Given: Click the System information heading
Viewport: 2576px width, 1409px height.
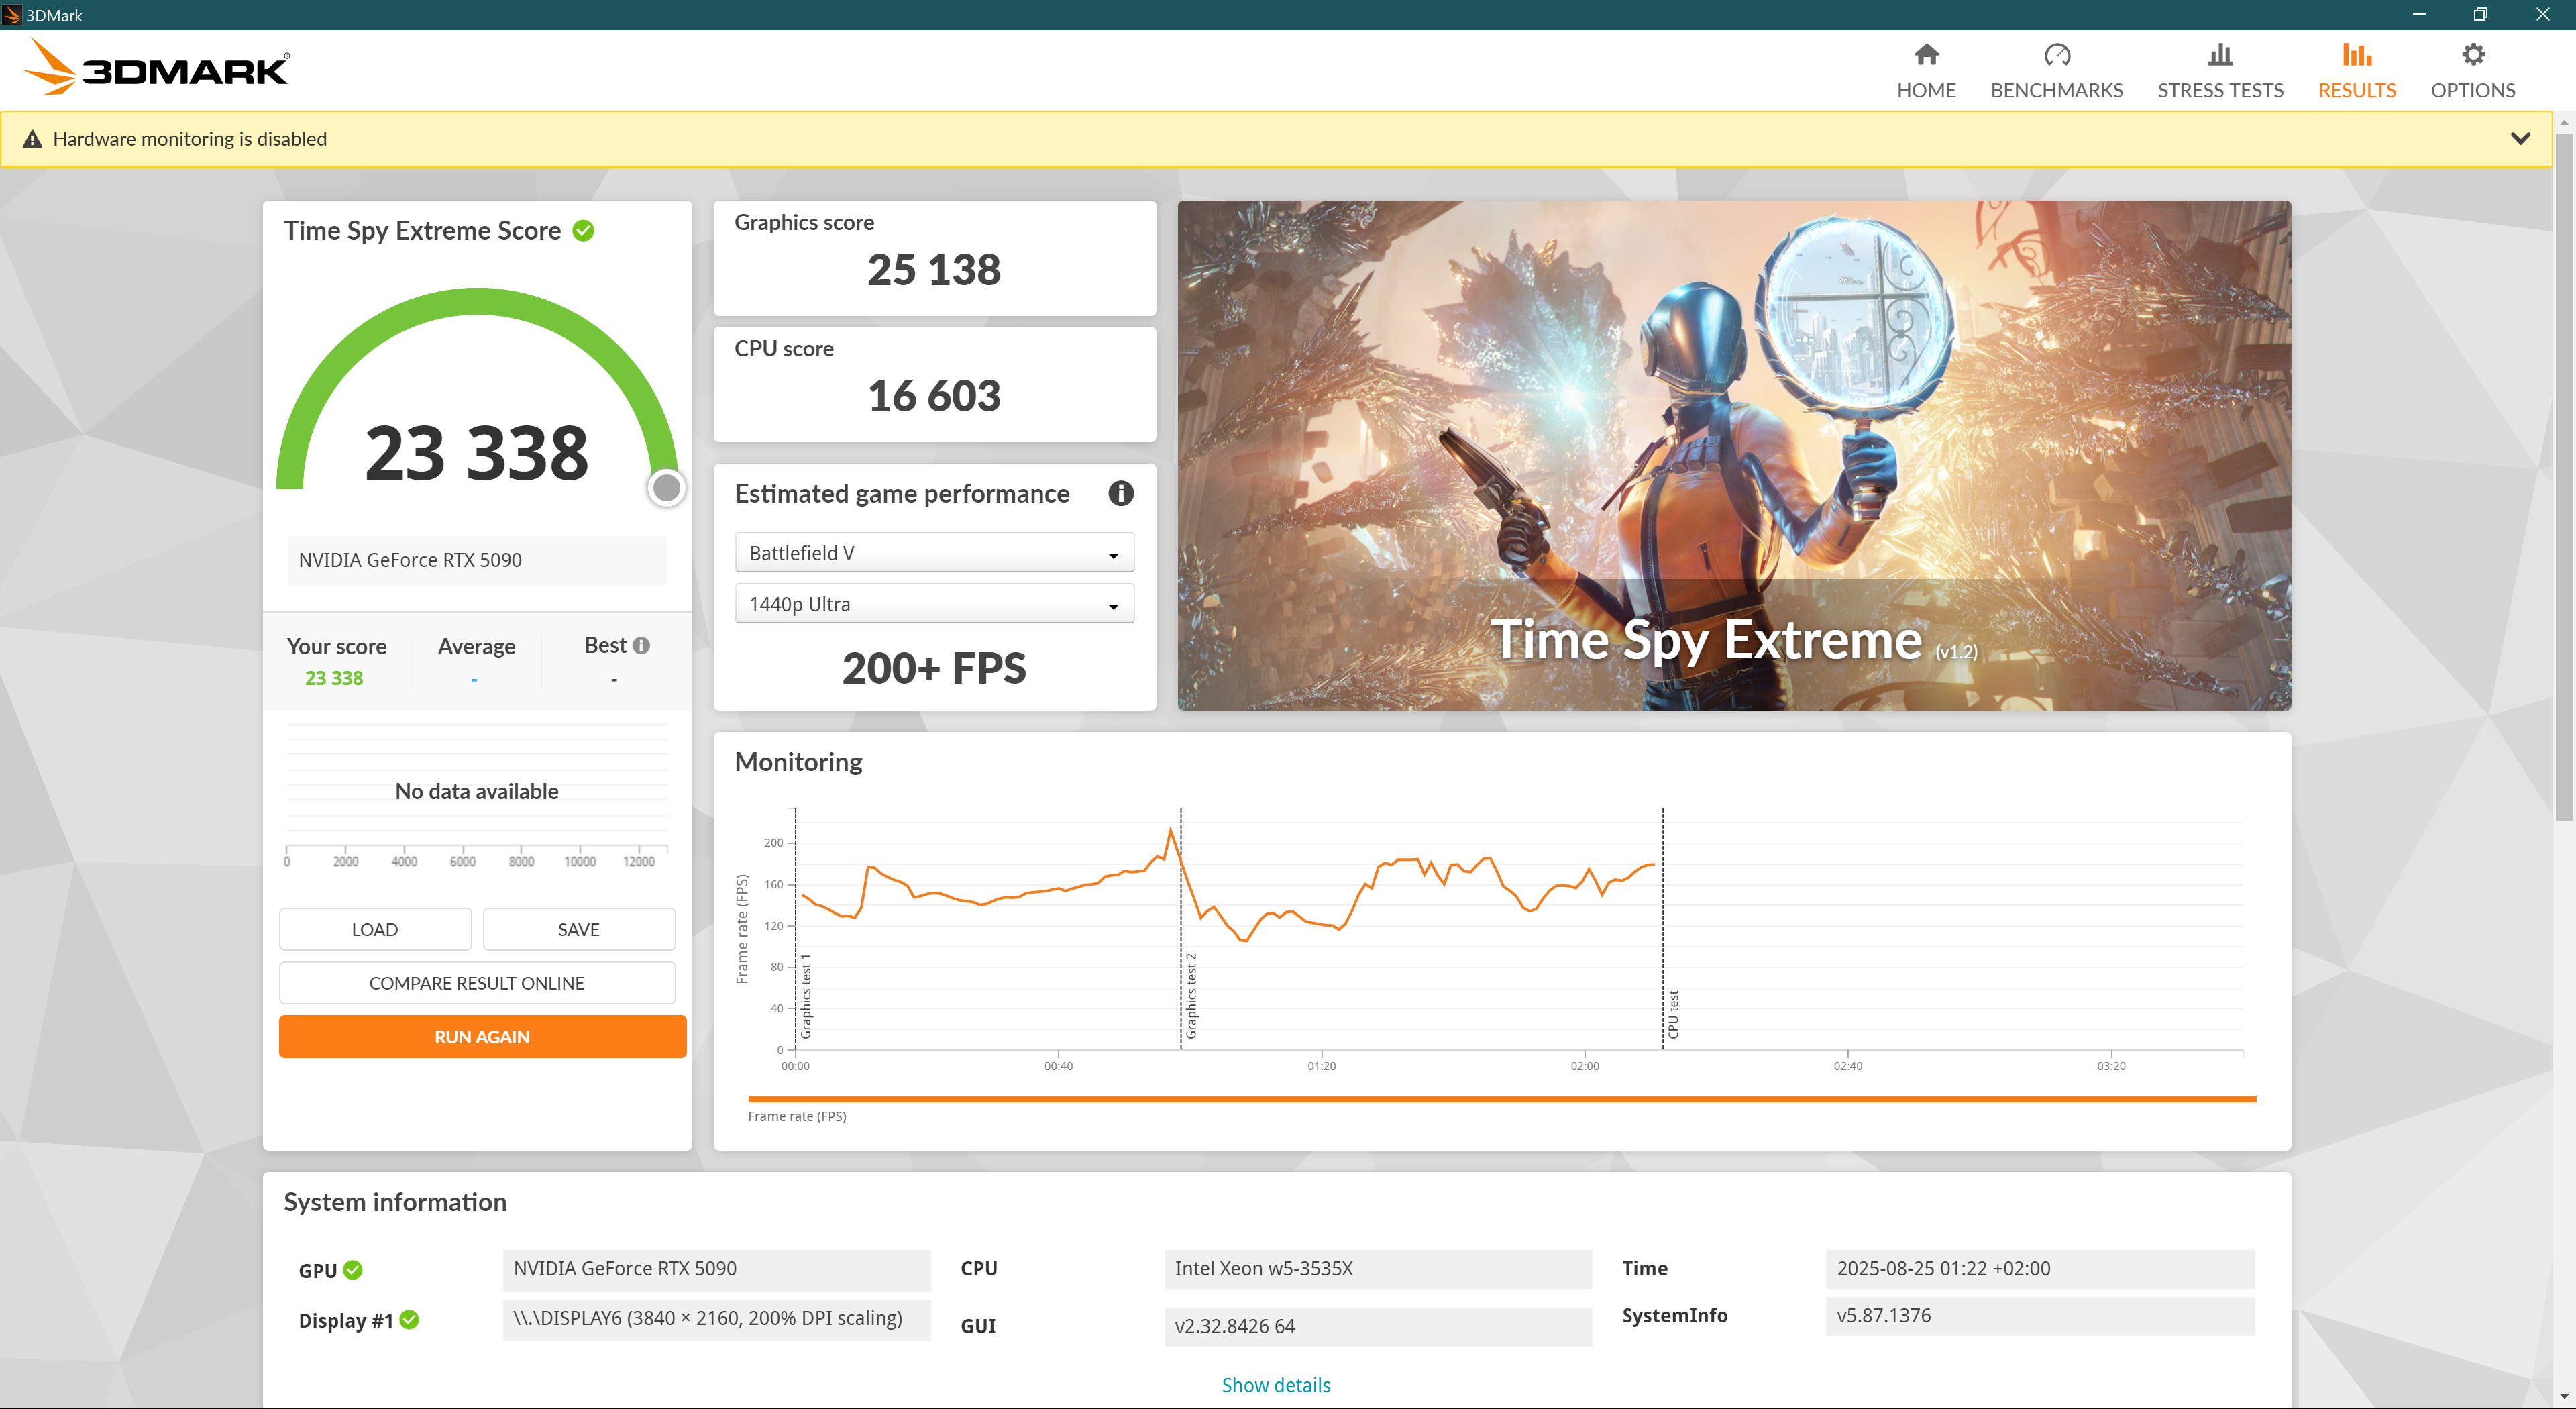Looking at the screenshot, I should pos(395,1202).
